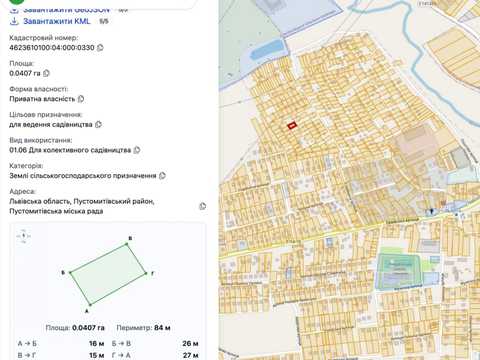The image size is (480, 360).
Task: Copy cadastral number 4623610100:04:000:0330
Action: click(x=100, y=48)
